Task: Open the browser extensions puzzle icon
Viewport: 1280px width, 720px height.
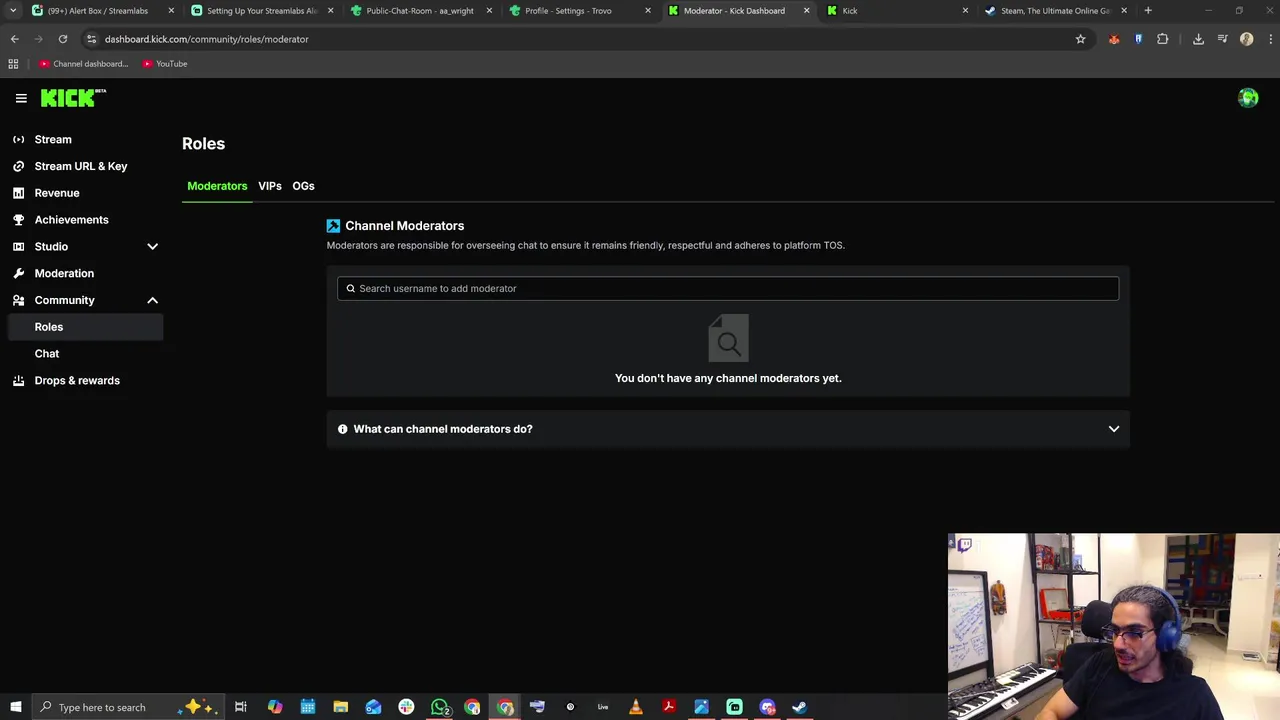Action: pyautogui.click(x=1162, y=39)
